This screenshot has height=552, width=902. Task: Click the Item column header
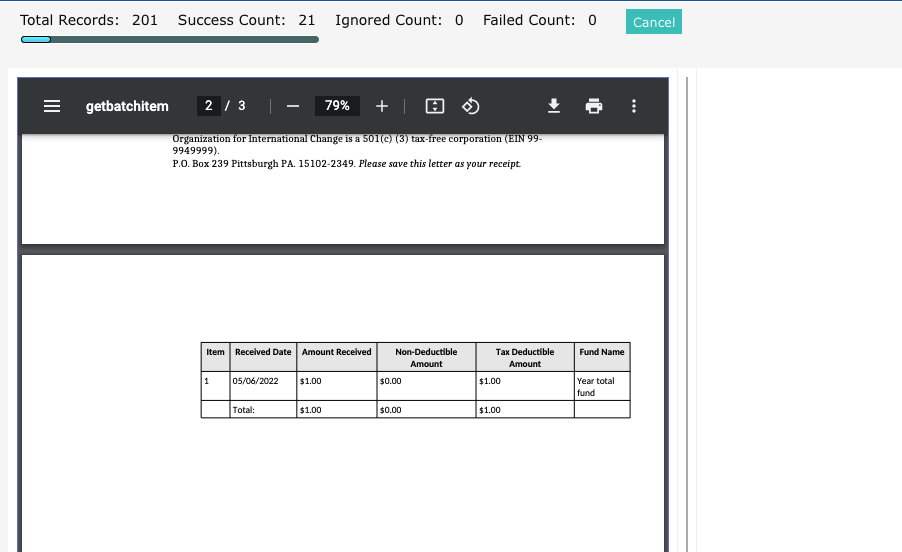click(x=215, y=357)
